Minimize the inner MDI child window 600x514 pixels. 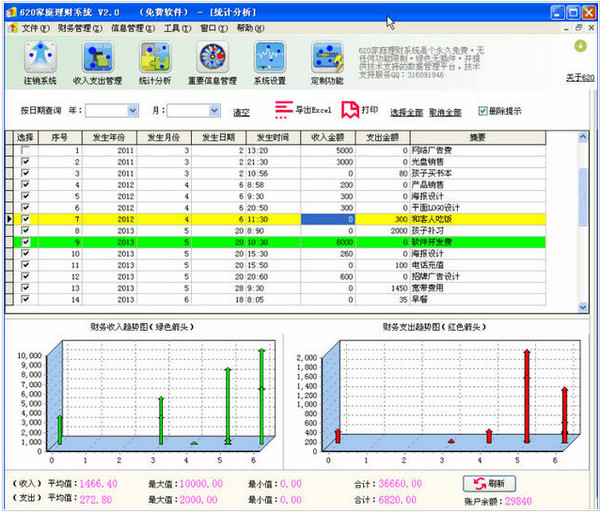pos(566,28)
